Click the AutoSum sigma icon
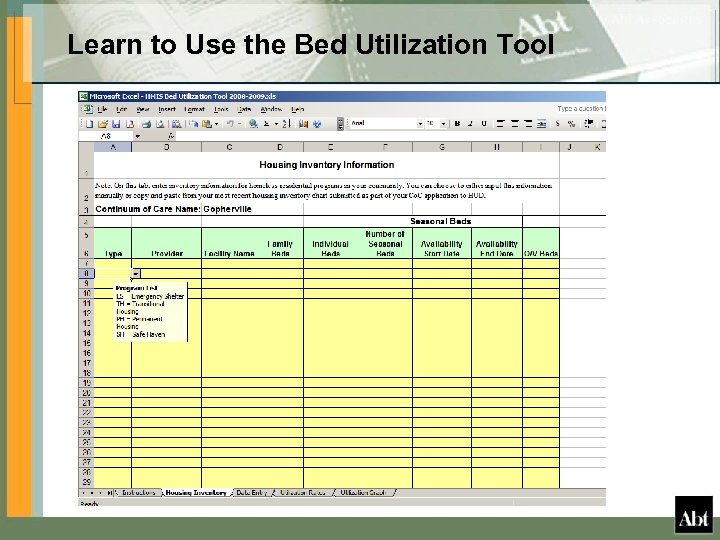This screenshot has width=720, height=540. 266,124
